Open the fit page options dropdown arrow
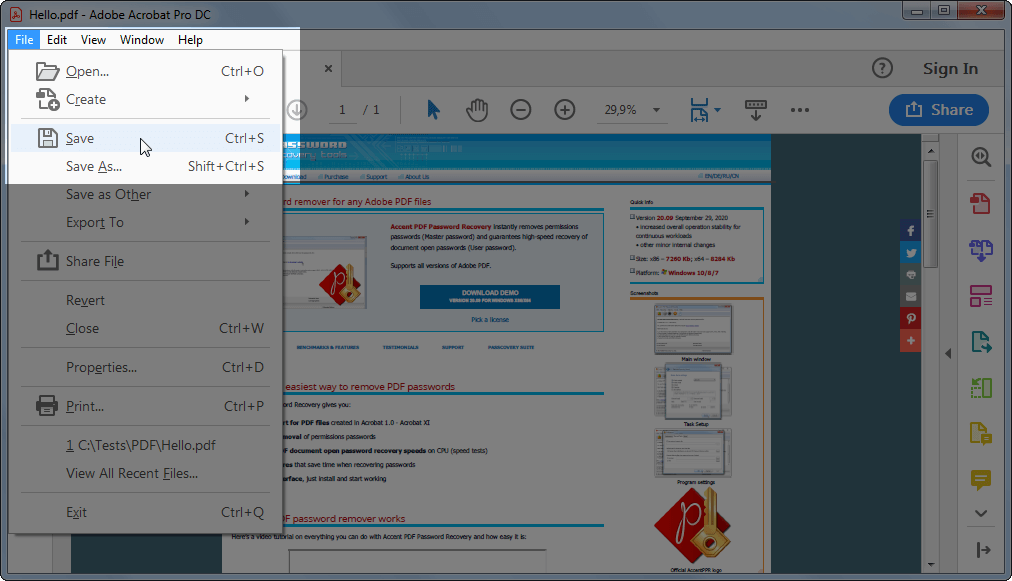 tap(717, 110)
